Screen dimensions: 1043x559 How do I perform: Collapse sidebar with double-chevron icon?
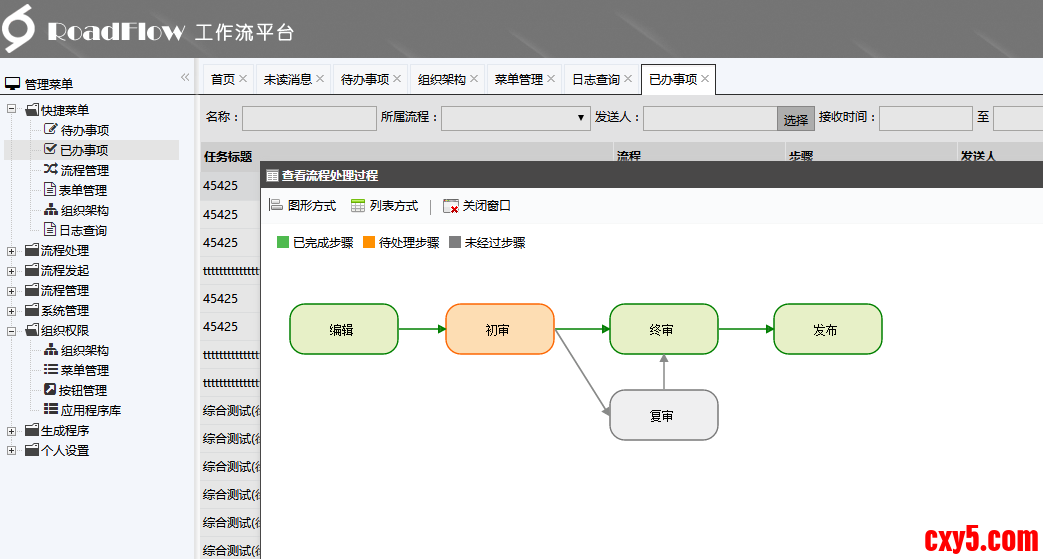[185, 77]
